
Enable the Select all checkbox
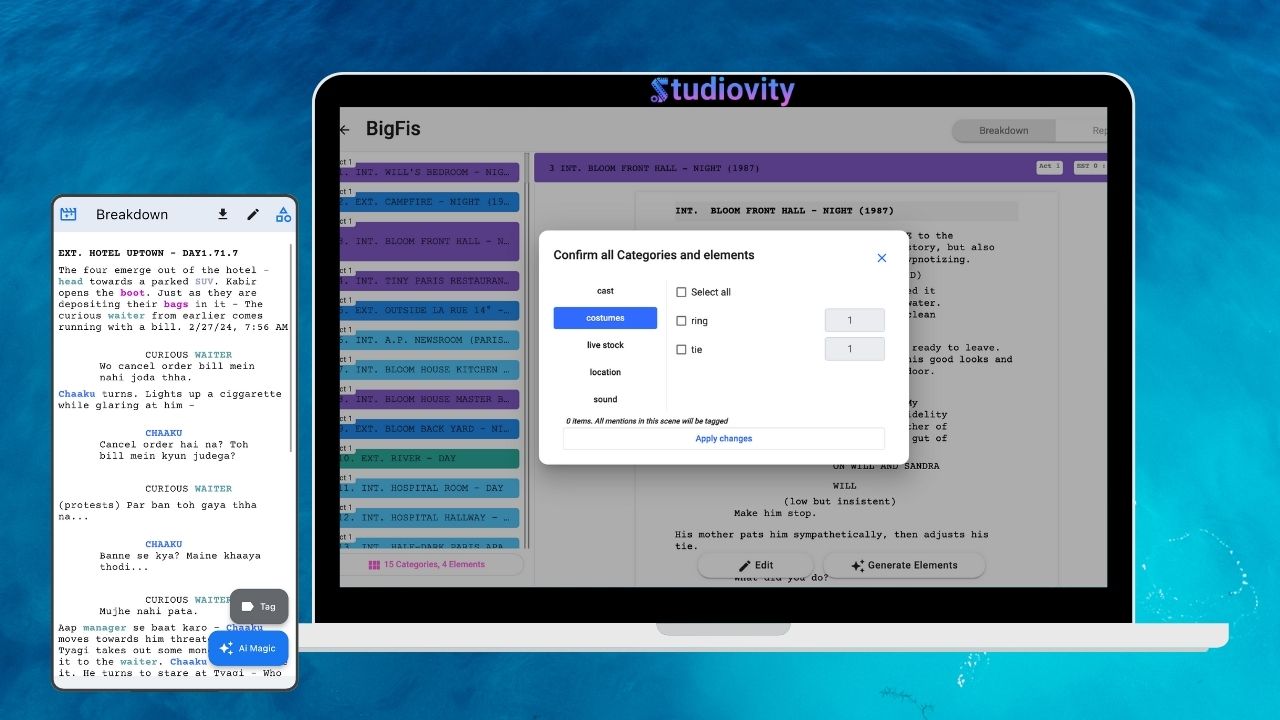[682, 292]
